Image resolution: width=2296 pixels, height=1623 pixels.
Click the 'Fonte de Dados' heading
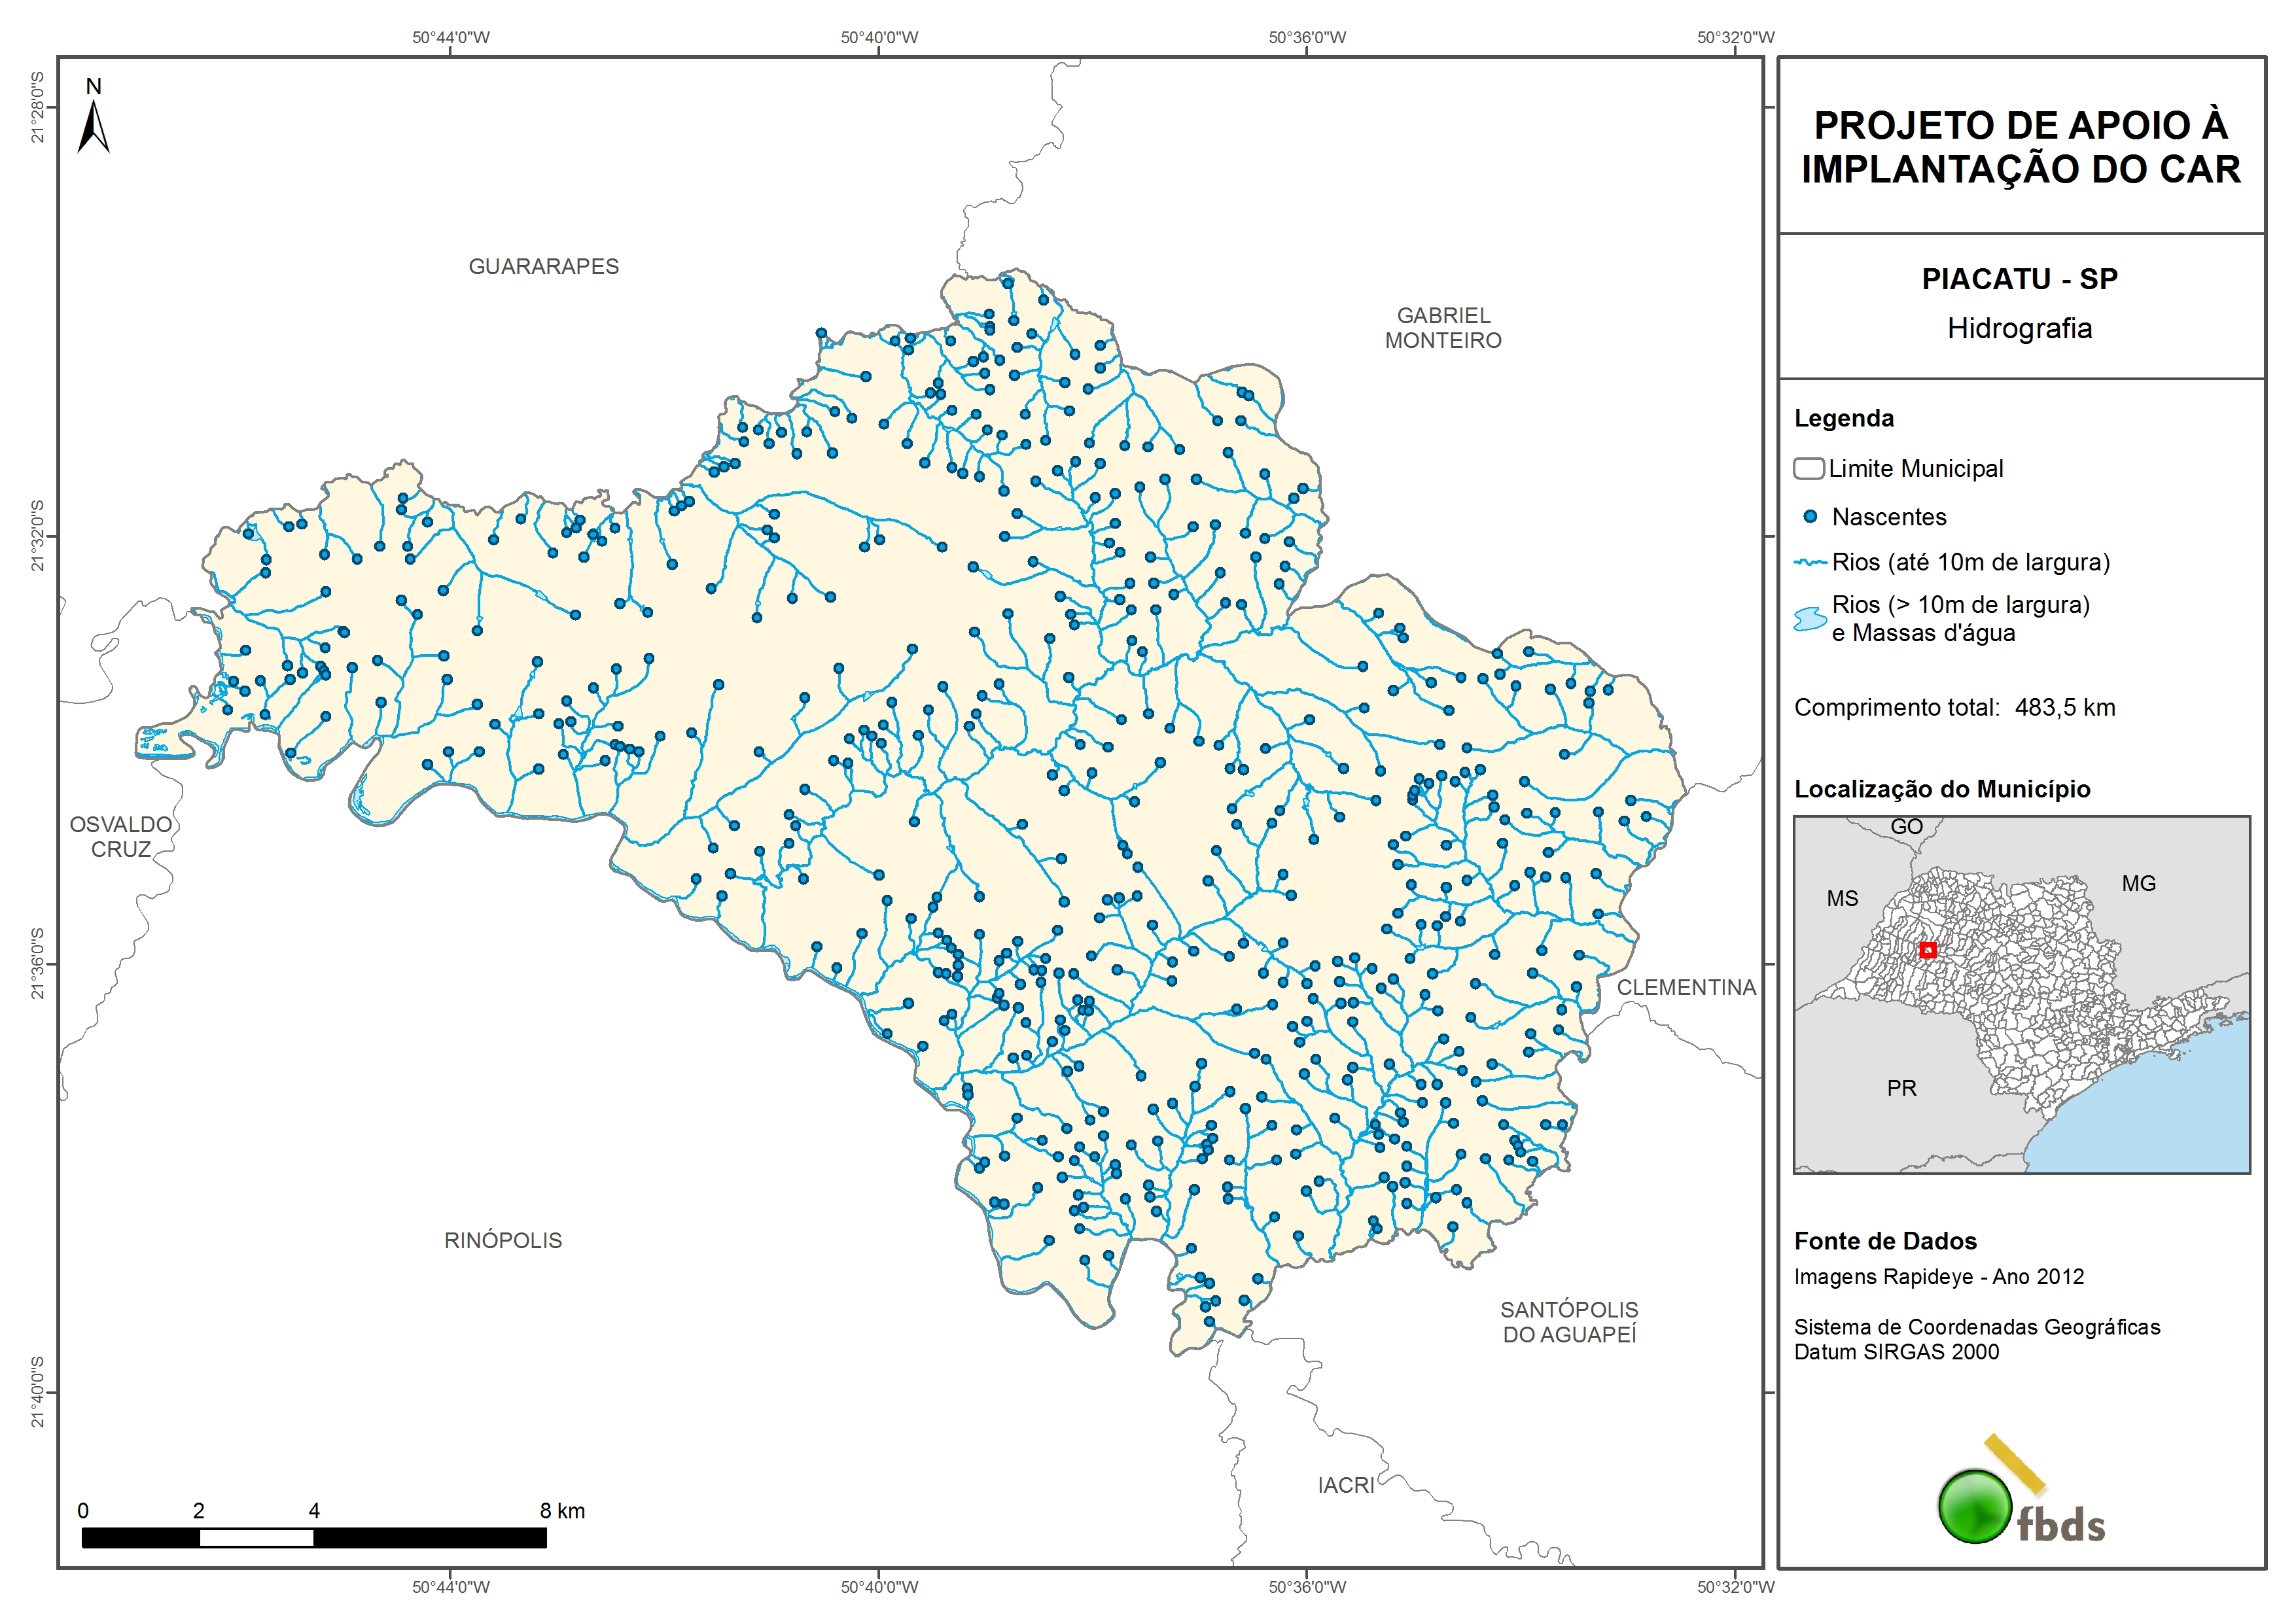click(x=1884, y=1241)
